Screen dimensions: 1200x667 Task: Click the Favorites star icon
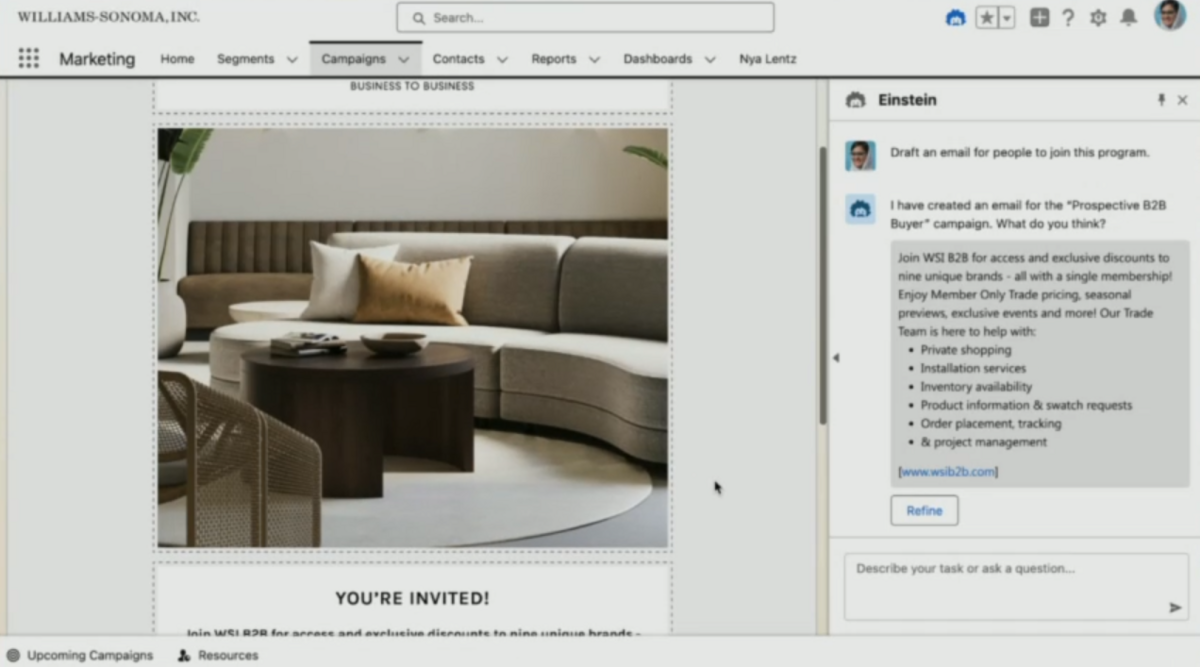tap(987, 18)
